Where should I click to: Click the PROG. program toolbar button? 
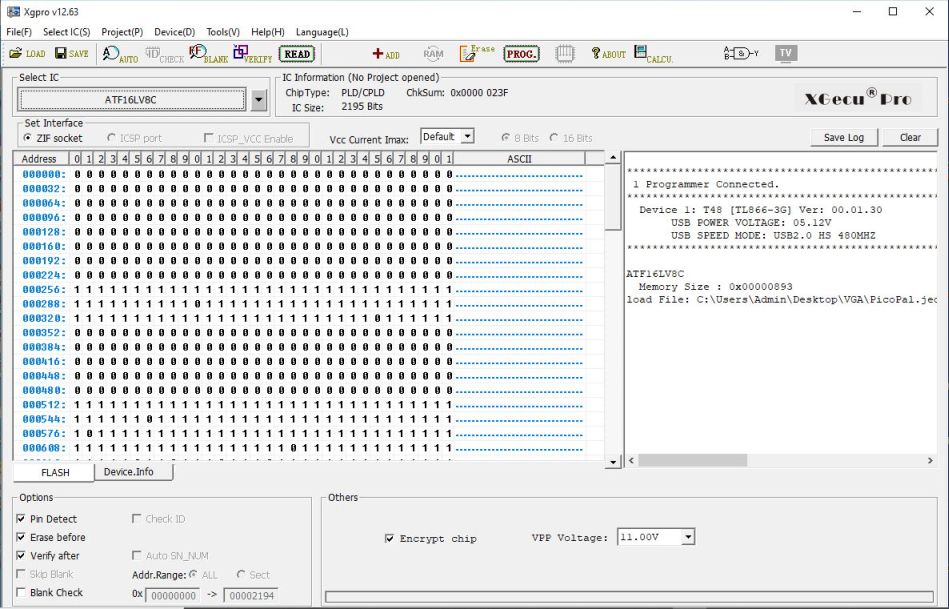tap(521, 54)
